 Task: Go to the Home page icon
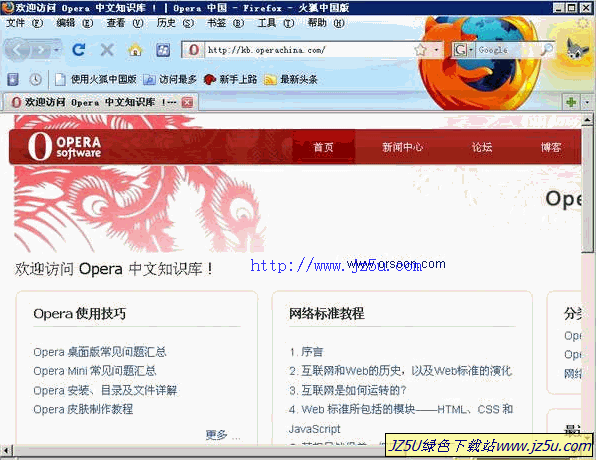(x=135, y=50)
